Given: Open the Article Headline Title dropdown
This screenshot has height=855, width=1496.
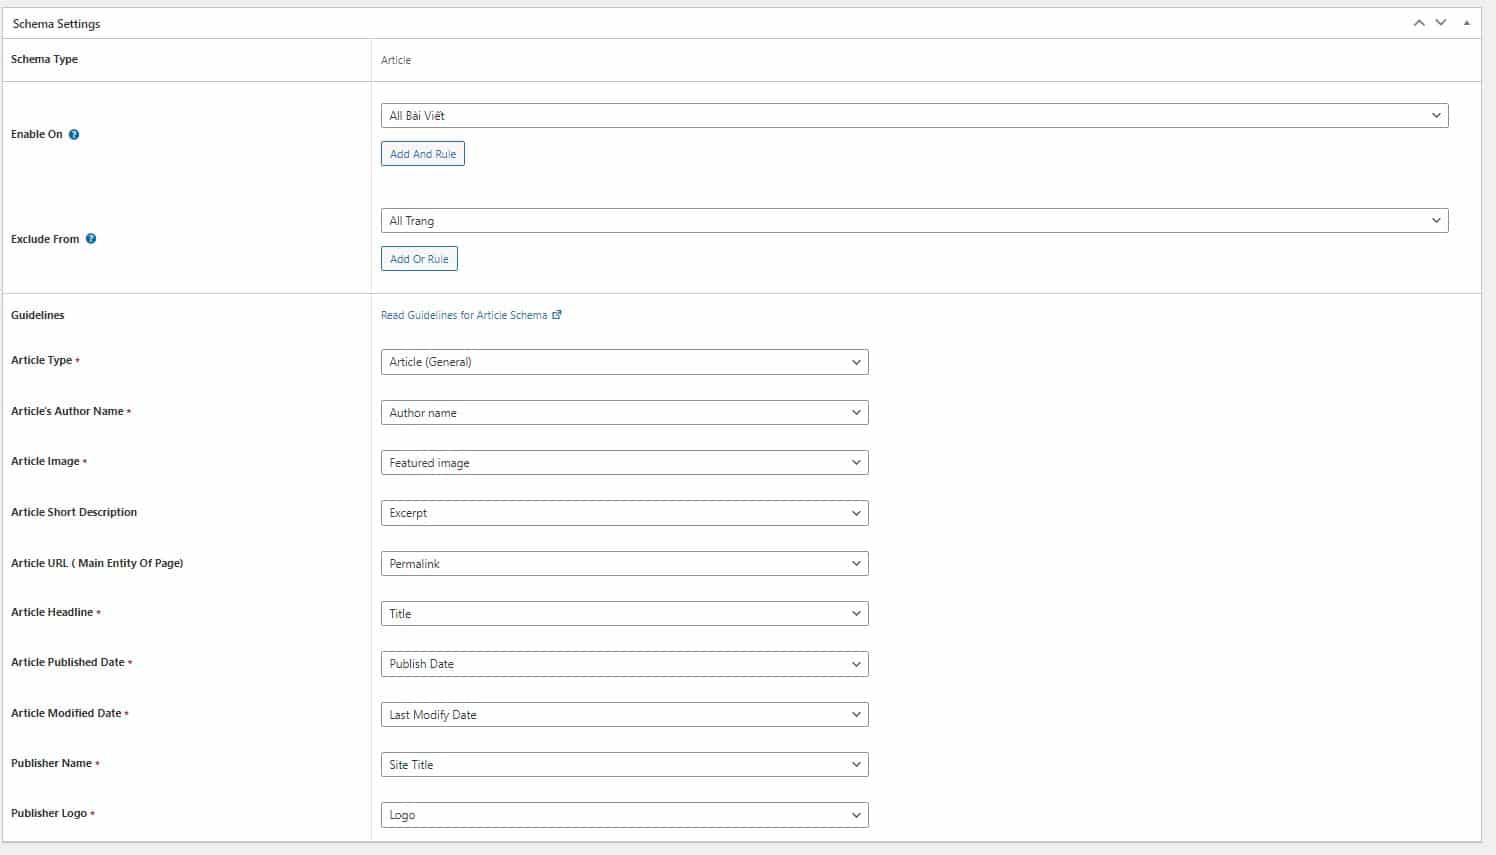Looking at the screenshot, I should [625, 614].
